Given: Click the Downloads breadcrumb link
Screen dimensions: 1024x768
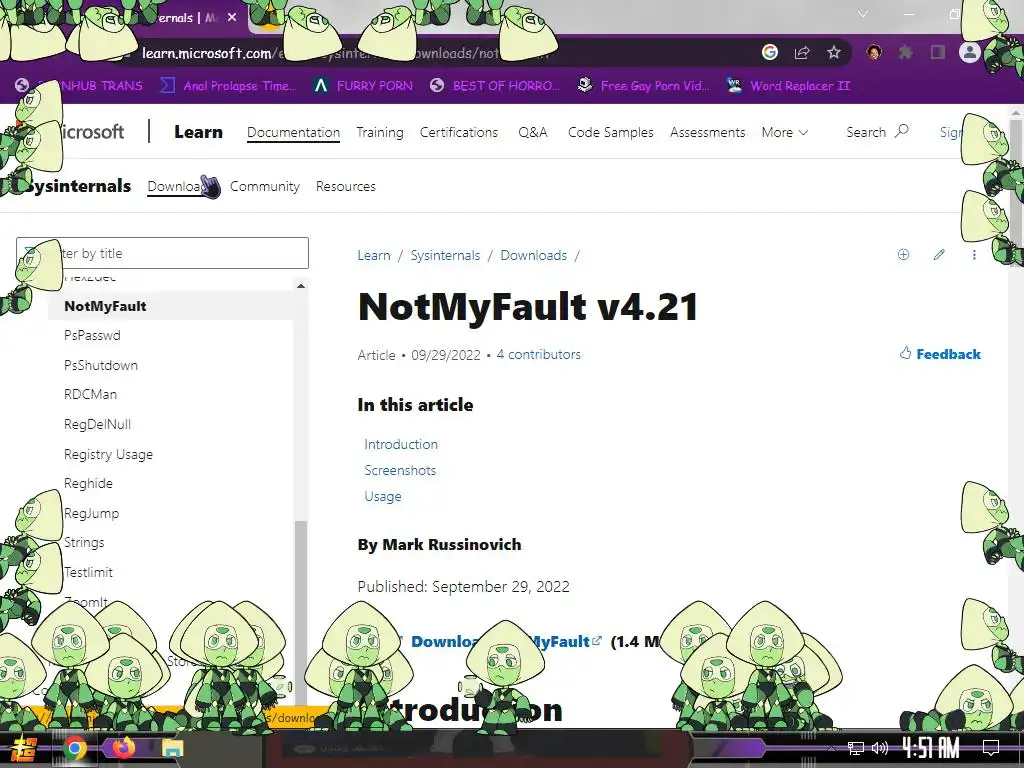Looking at the screenshot, I should point(534,255).
